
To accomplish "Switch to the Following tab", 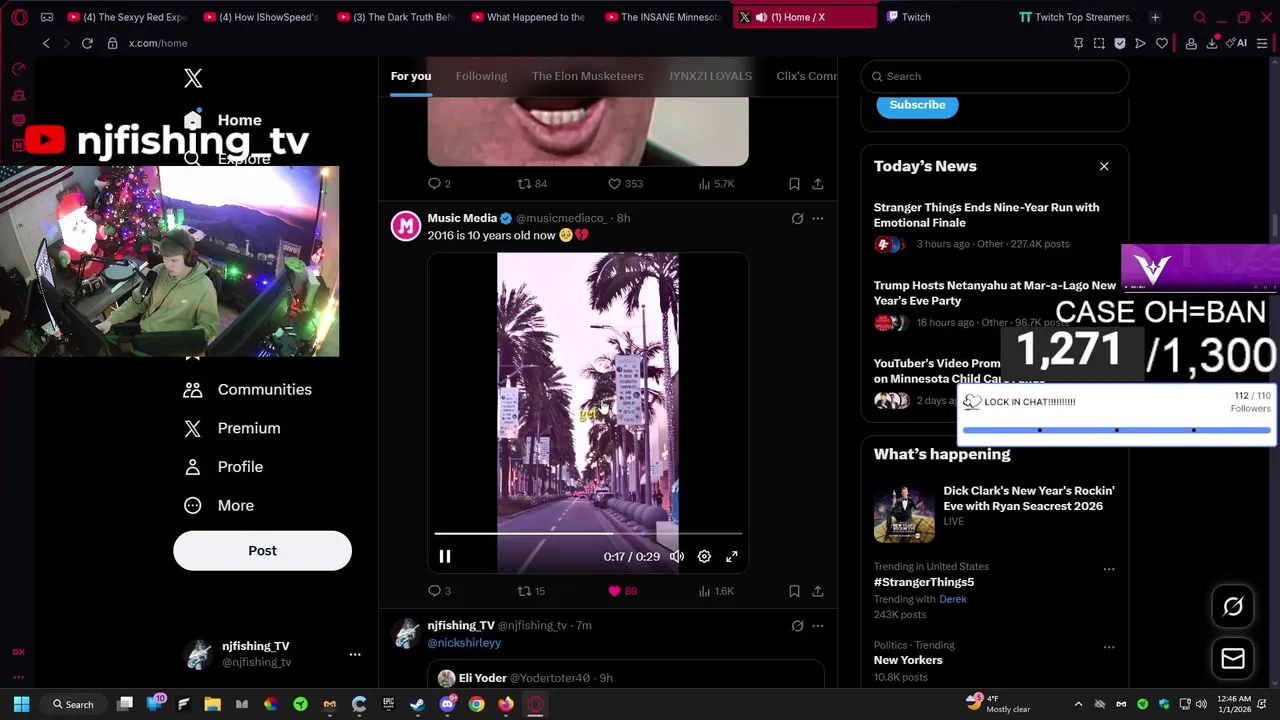I will 481,76.
